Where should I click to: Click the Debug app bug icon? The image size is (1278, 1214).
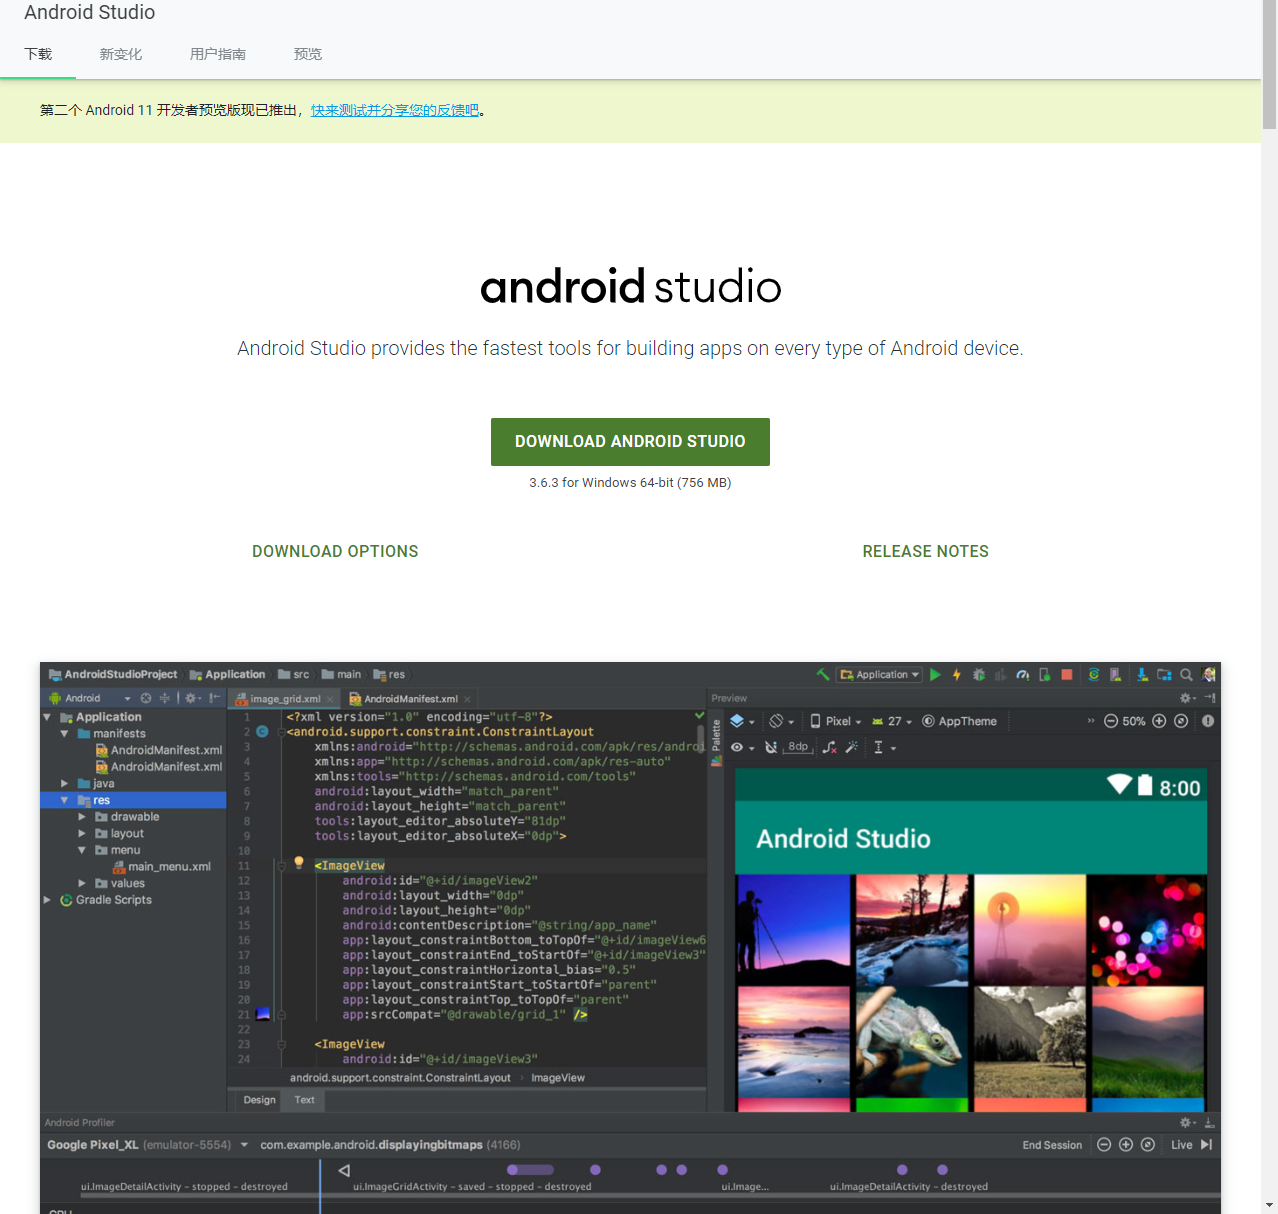point(979,675)
